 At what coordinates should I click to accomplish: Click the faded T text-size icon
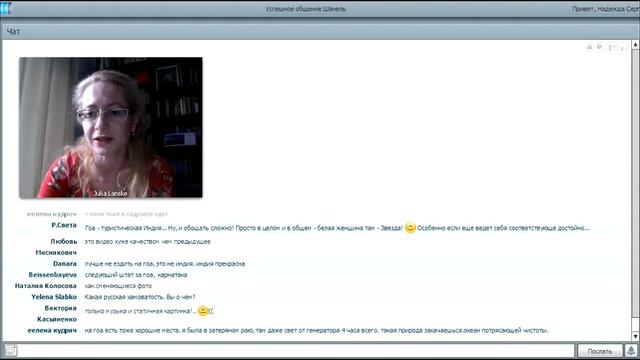pyautogui.click(x=611, y=48)
